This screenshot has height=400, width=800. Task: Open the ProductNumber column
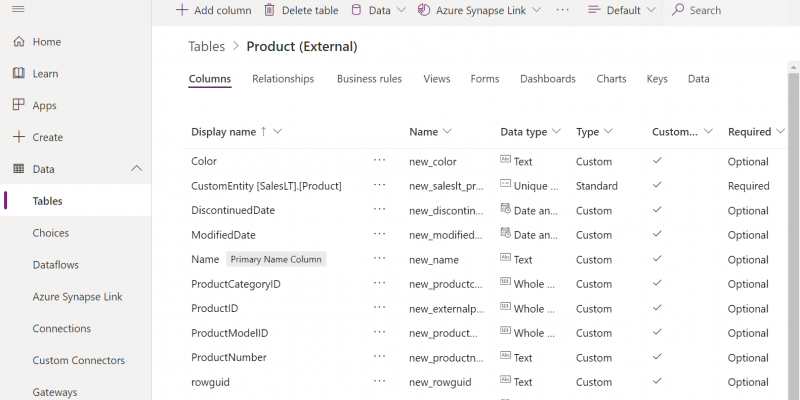[227, 358]
